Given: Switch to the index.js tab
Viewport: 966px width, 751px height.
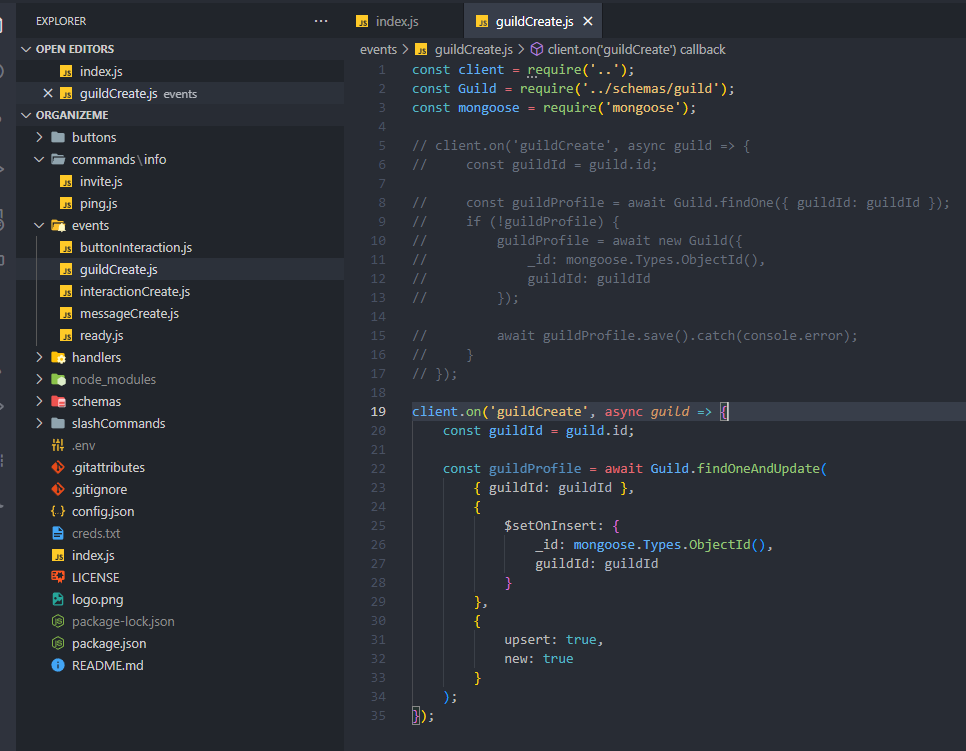Looking at the screenshot, I should [x=397, y=21].
